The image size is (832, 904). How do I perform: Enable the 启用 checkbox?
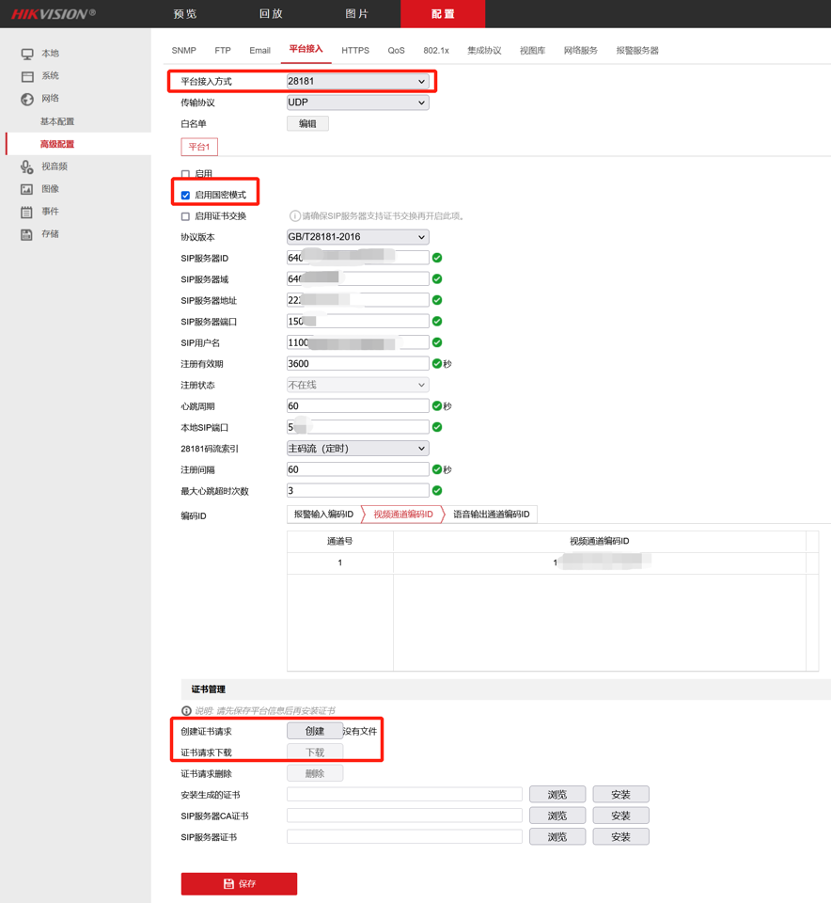pos(186,174)
